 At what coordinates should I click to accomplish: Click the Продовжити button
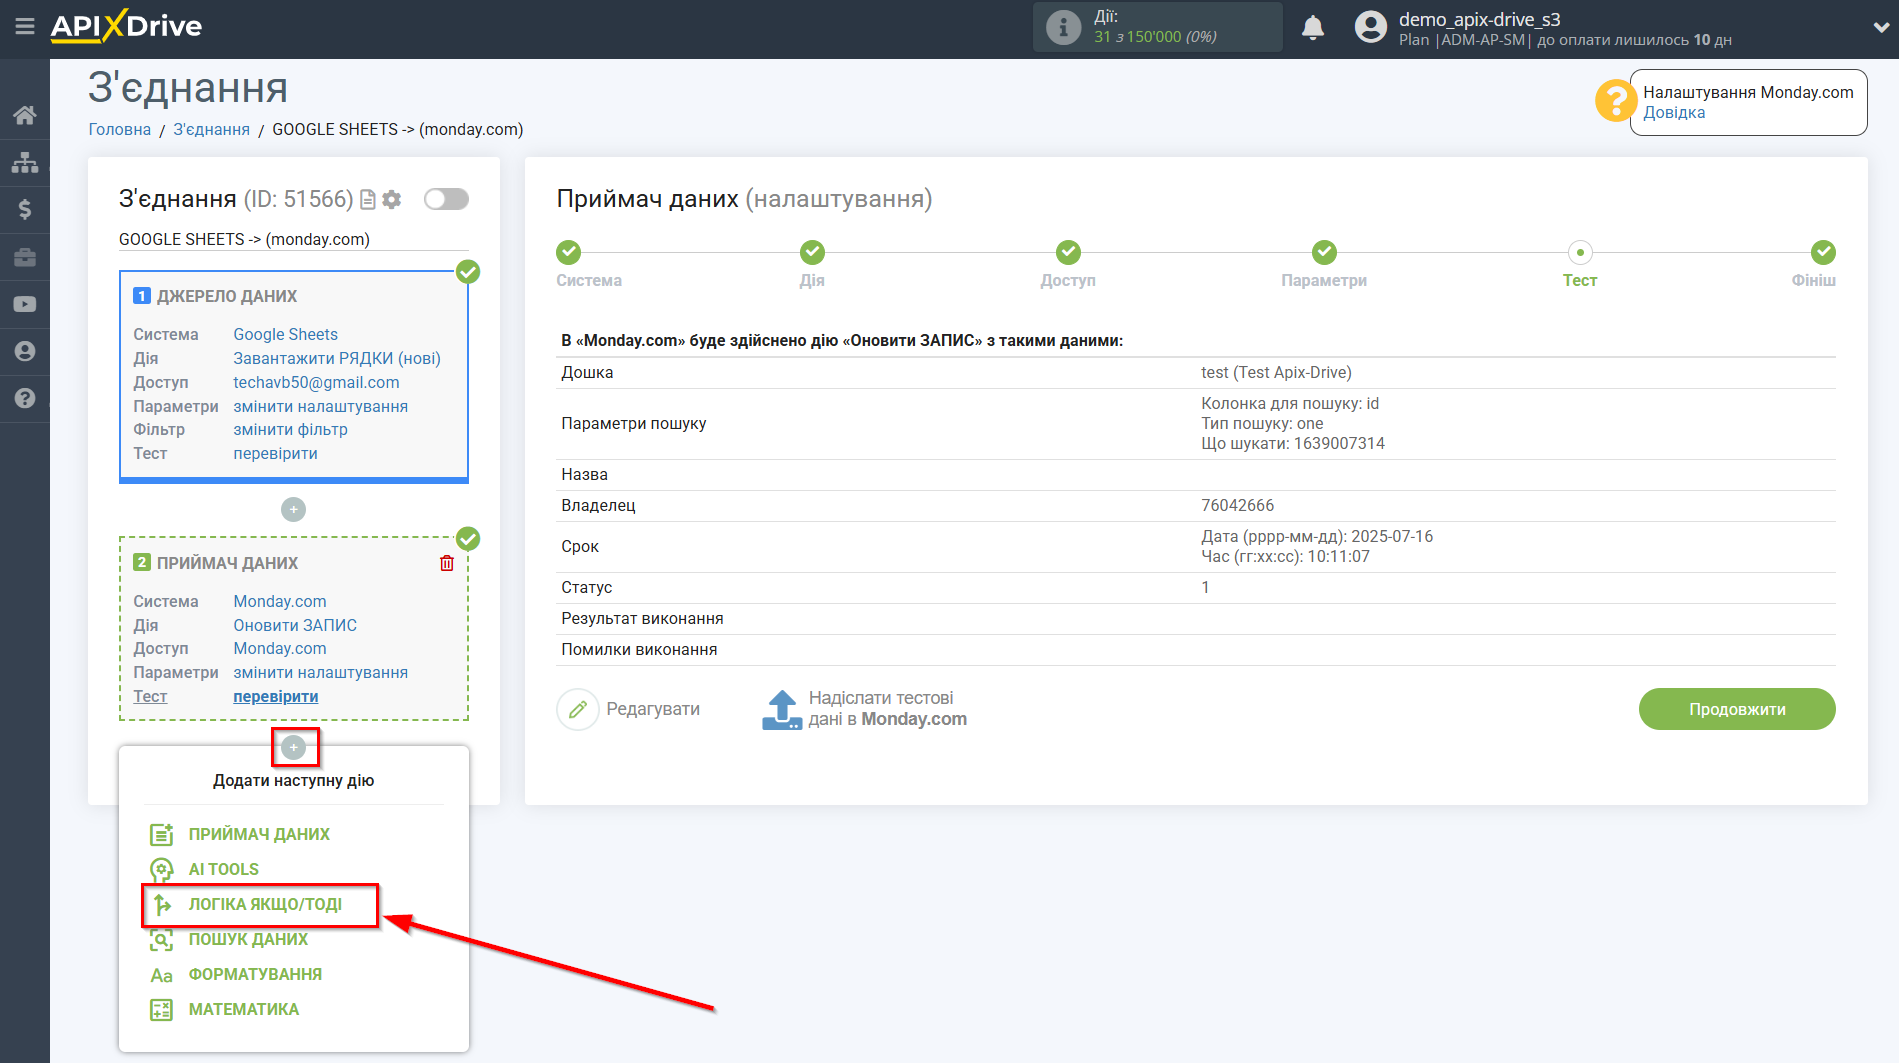[x=1737, y=709]
